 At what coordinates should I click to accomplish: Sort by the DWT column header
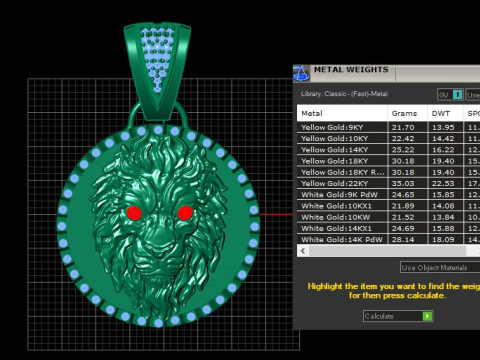coord(445,113)
